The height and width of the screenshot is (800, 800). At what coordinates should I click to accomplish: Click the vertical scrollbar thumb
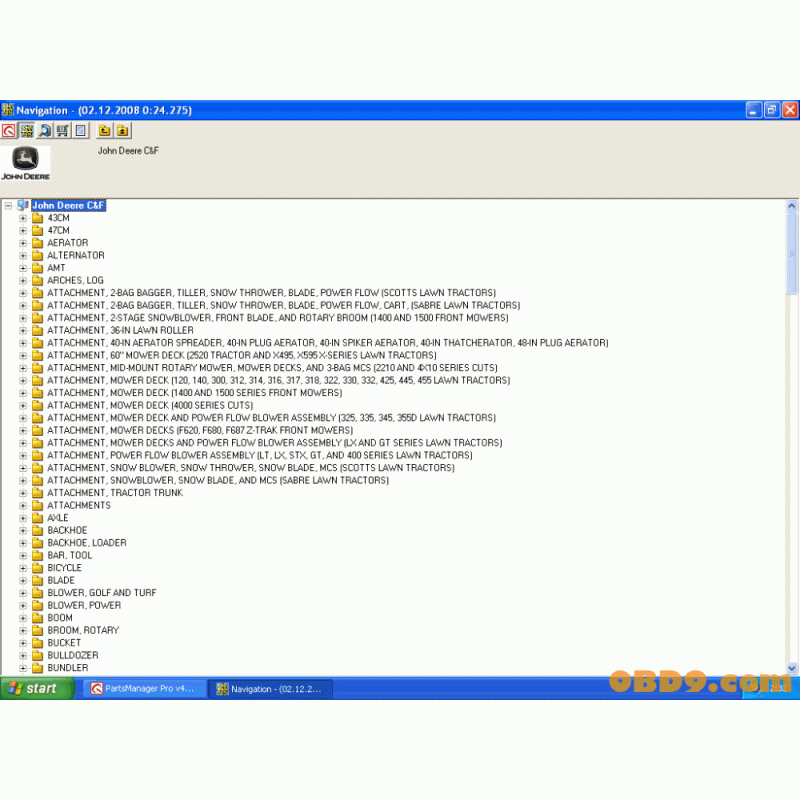click(x=792, y=254)
